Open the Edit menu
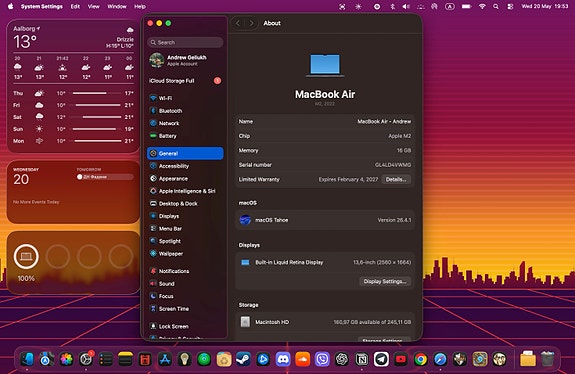575x374 pixels. 75,6
